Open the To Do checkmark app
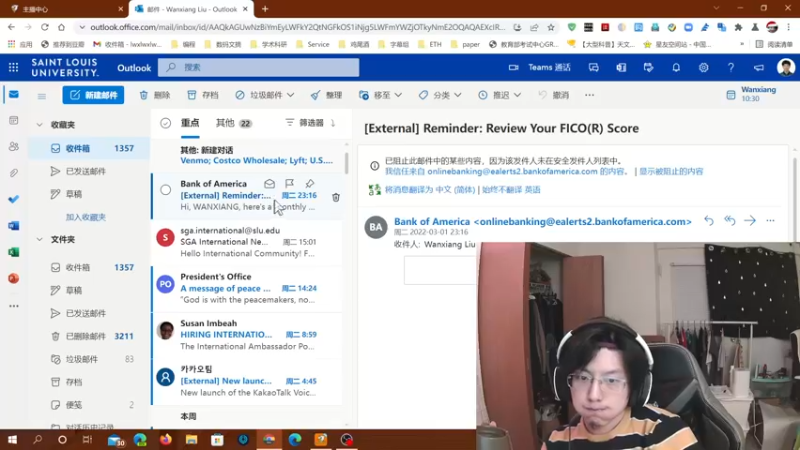Image resolution: width=800 pixels, height=450 pixels. pyautogui.click(x=14, y=199)
